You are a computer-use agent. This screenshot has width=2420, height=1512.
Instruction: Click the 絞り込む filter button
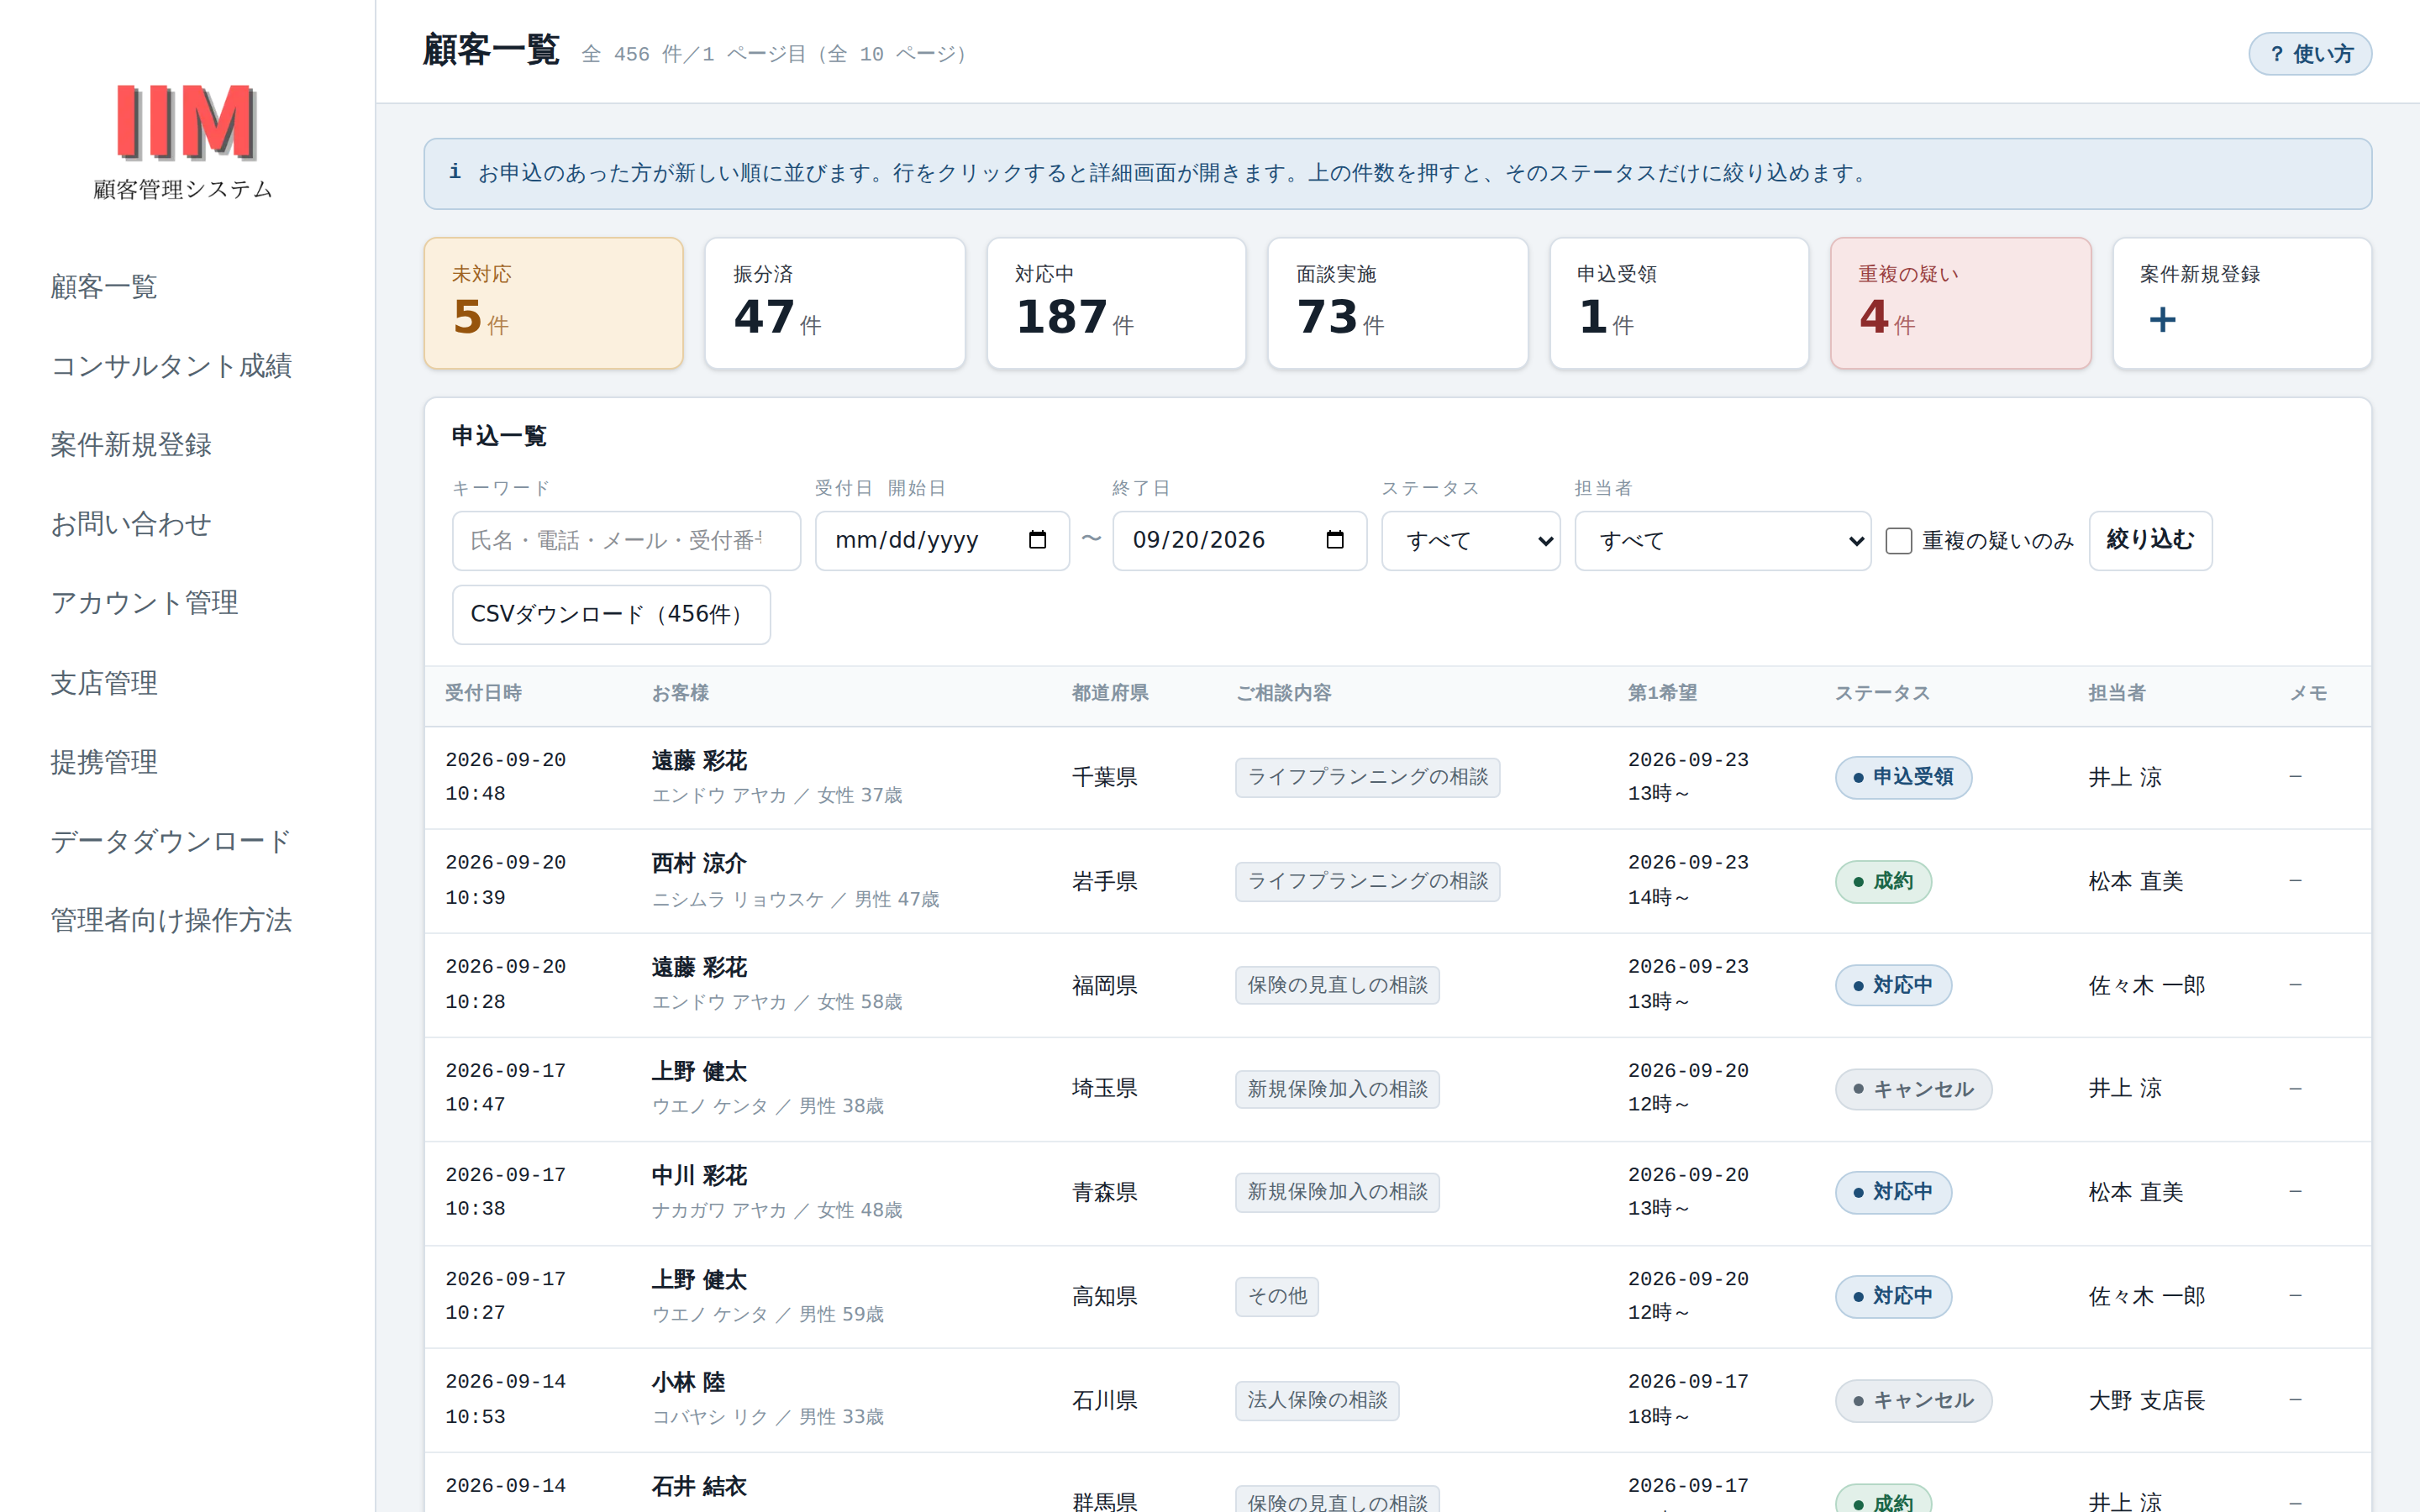pyautogui.click(x=2150, y=540)
